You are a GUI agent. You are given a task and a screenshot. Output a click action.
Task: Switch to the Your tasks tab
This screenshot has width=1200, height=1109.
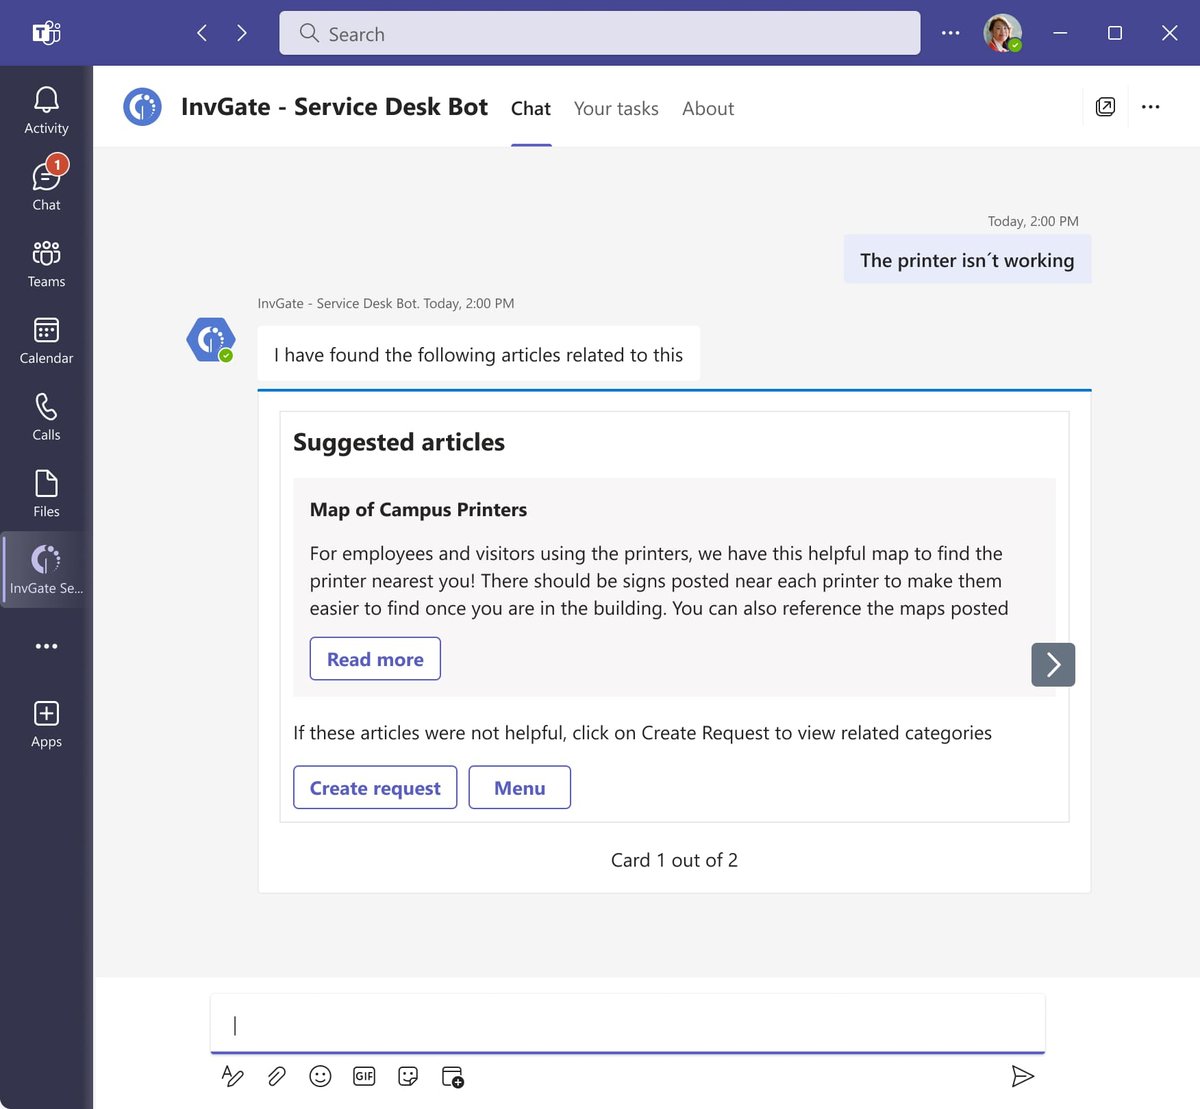pos(616,108)
